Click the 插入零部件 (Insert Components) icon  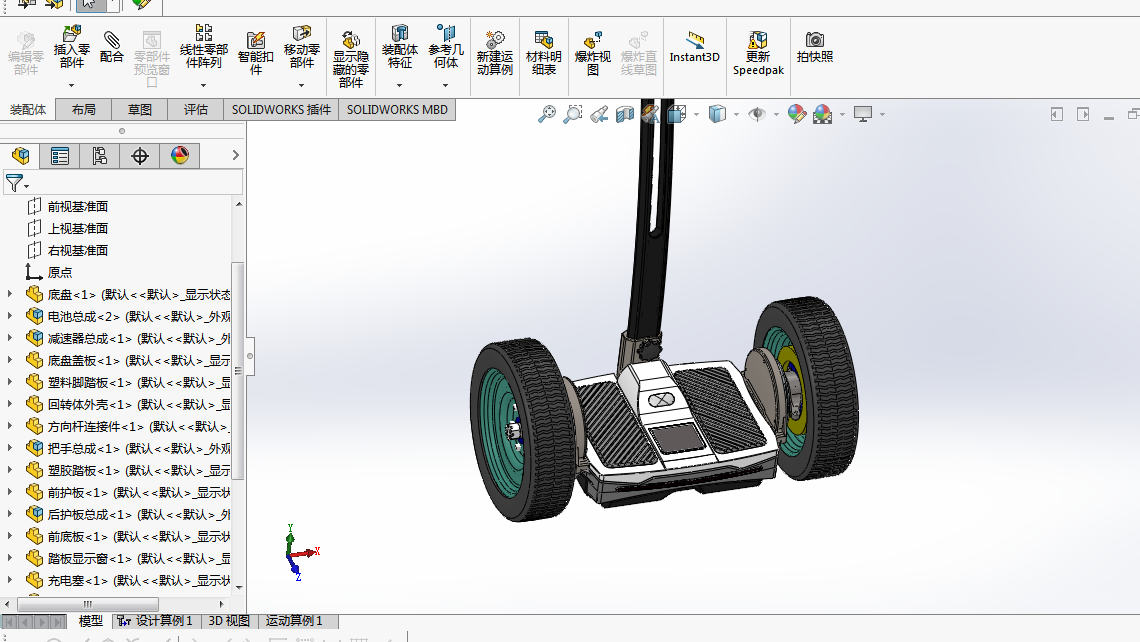[71, 47]
